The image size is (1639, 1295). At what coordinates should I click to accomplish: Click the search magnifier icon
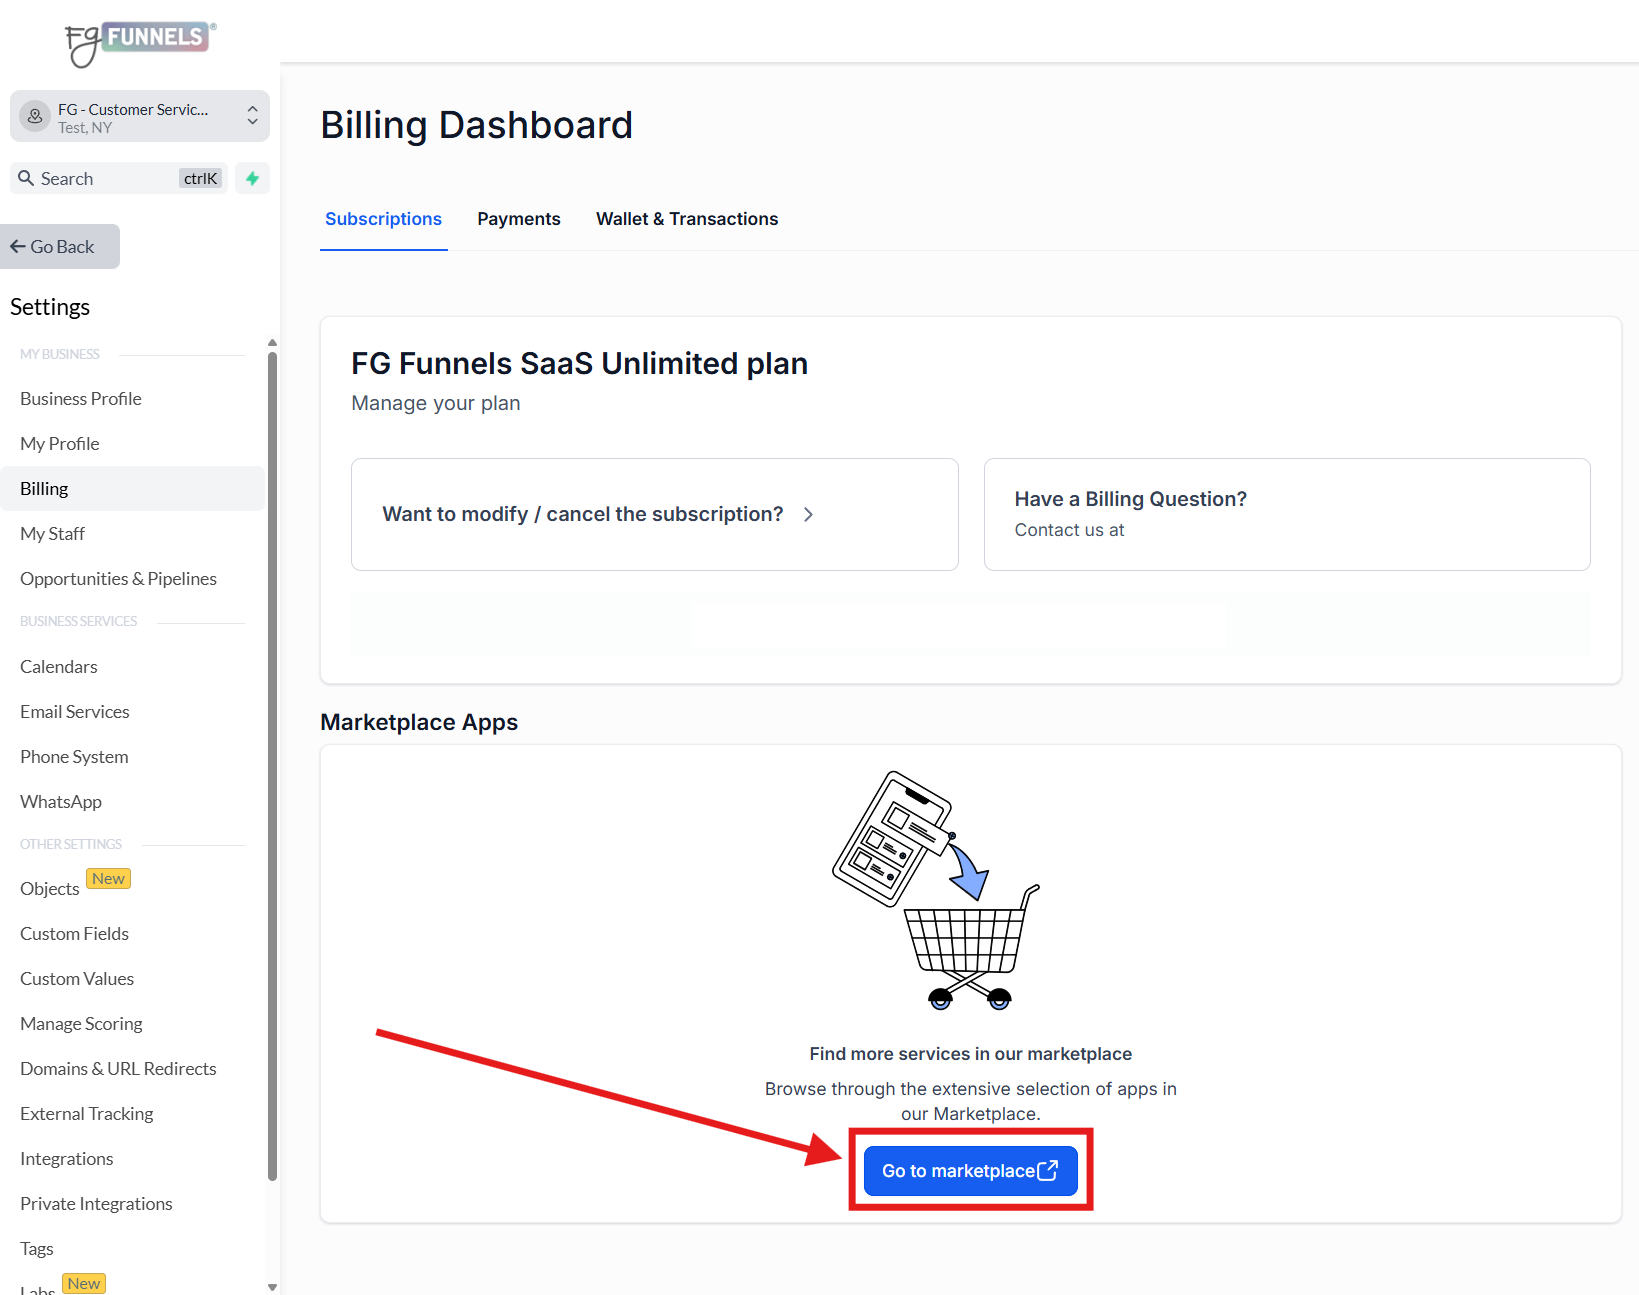(26, 178)
